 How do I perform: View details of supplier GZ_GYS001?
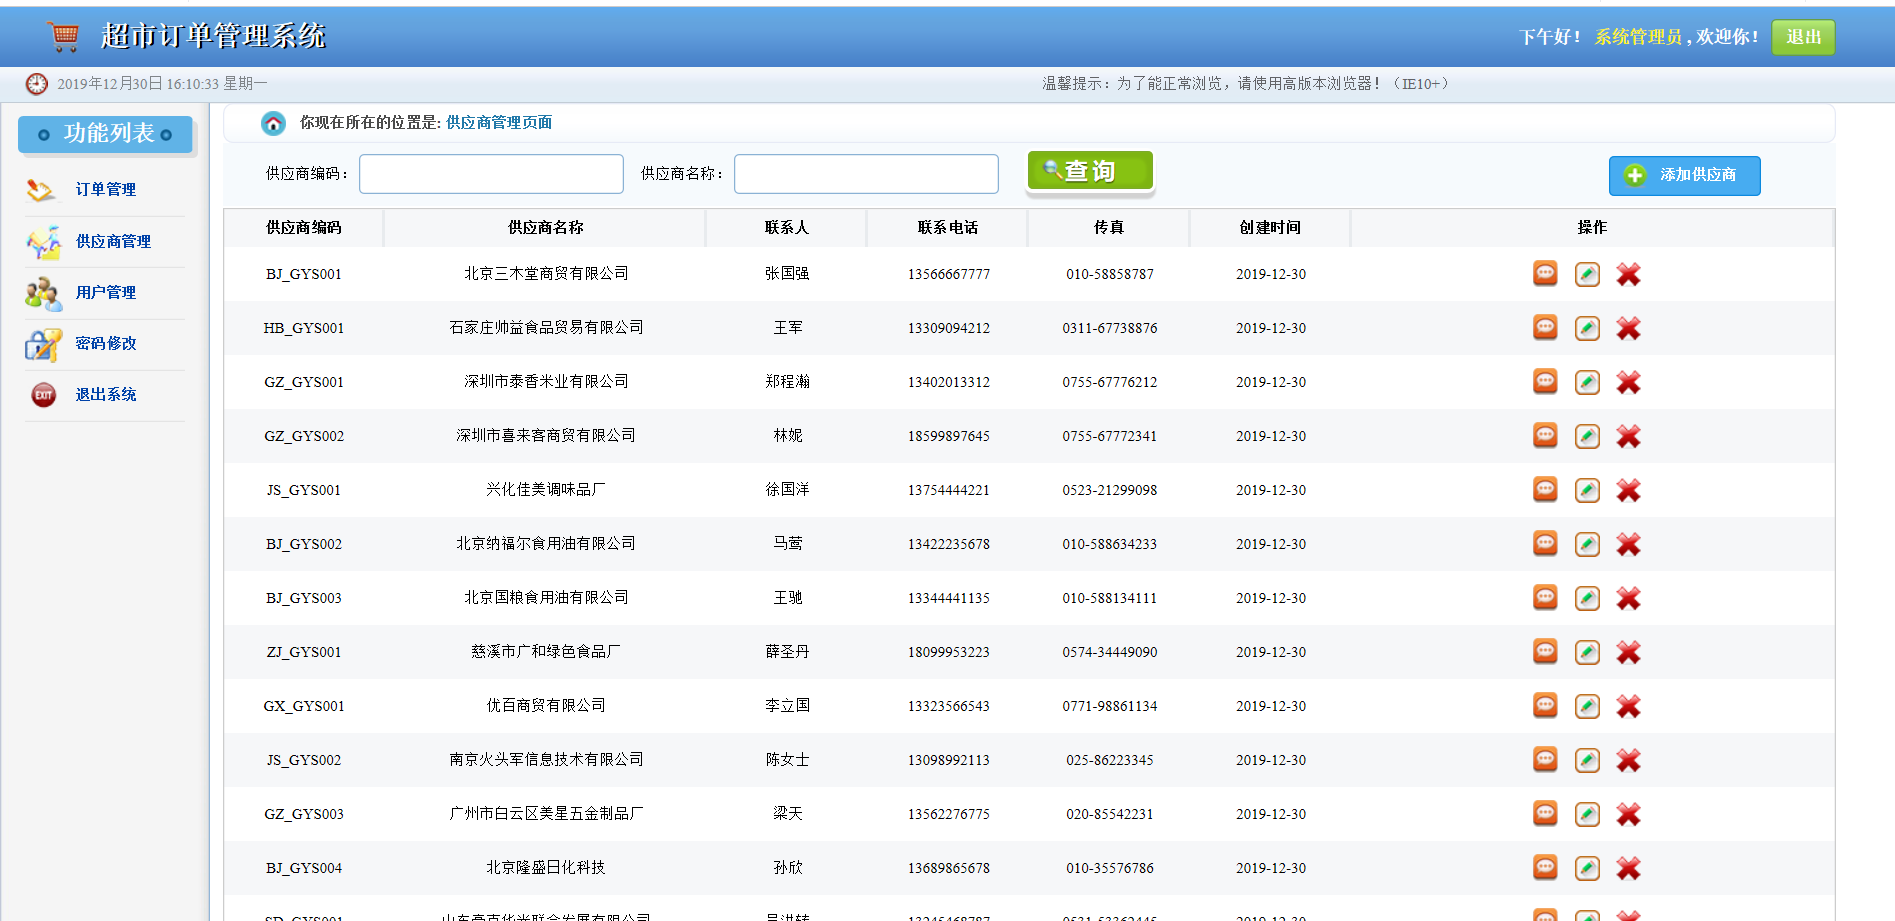pos(1545,381)
